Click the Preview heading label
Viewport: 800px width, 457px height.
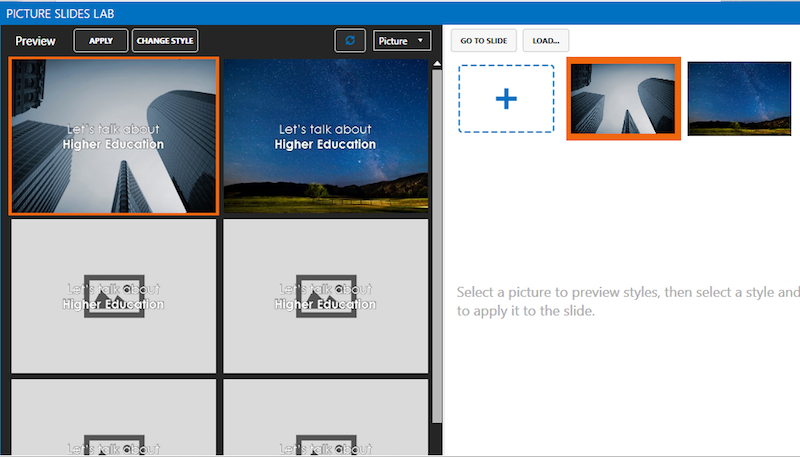pos(35,41)
